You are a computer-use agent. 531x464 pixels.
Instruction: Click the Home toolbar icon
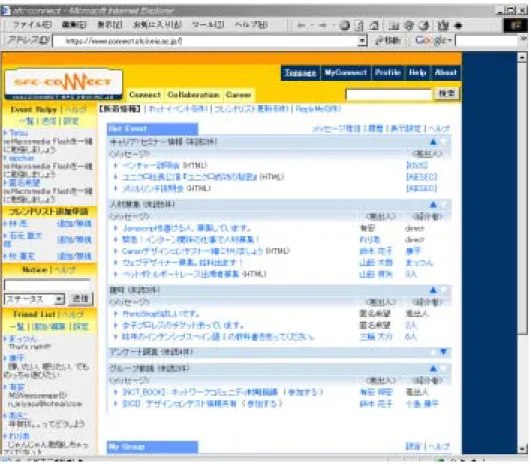click(x=374, y=25)
